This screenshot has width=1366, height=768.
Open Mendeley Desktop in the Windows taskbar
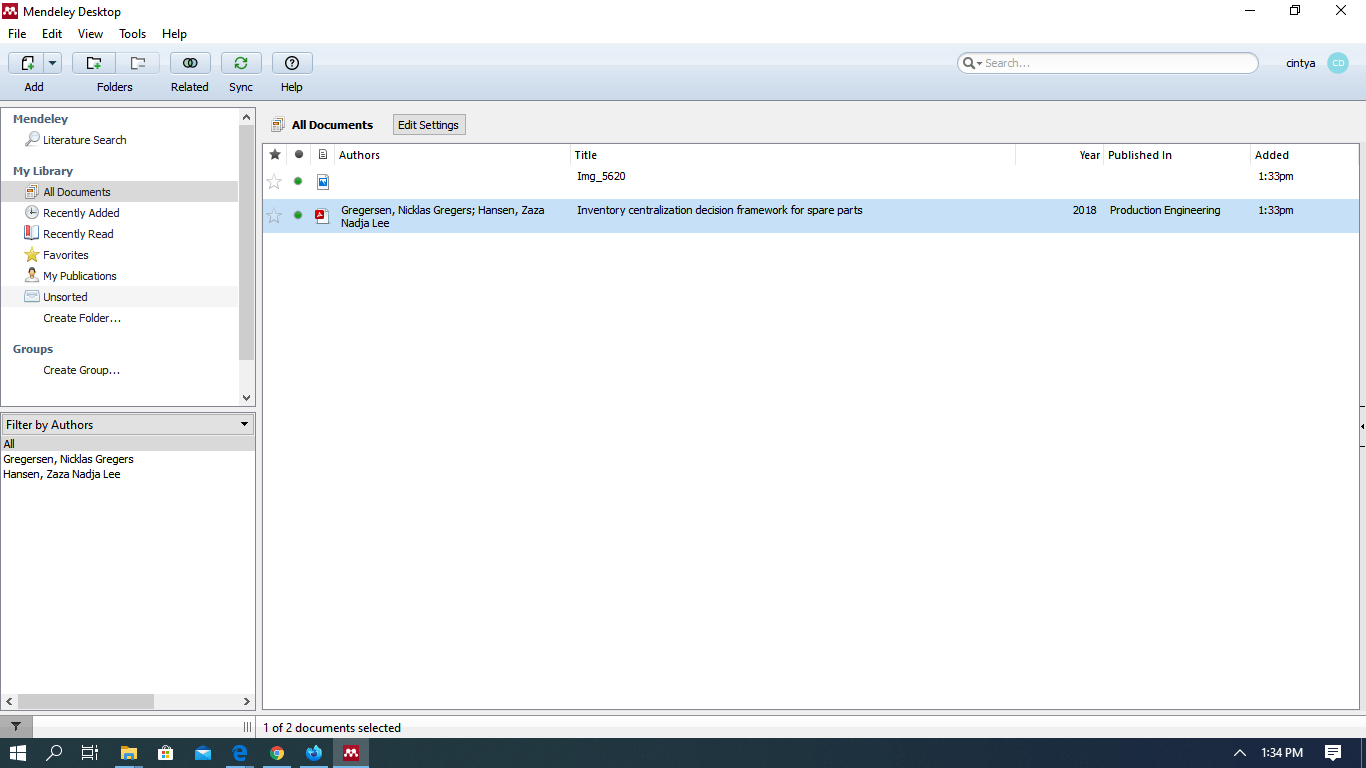coord(351,753)
